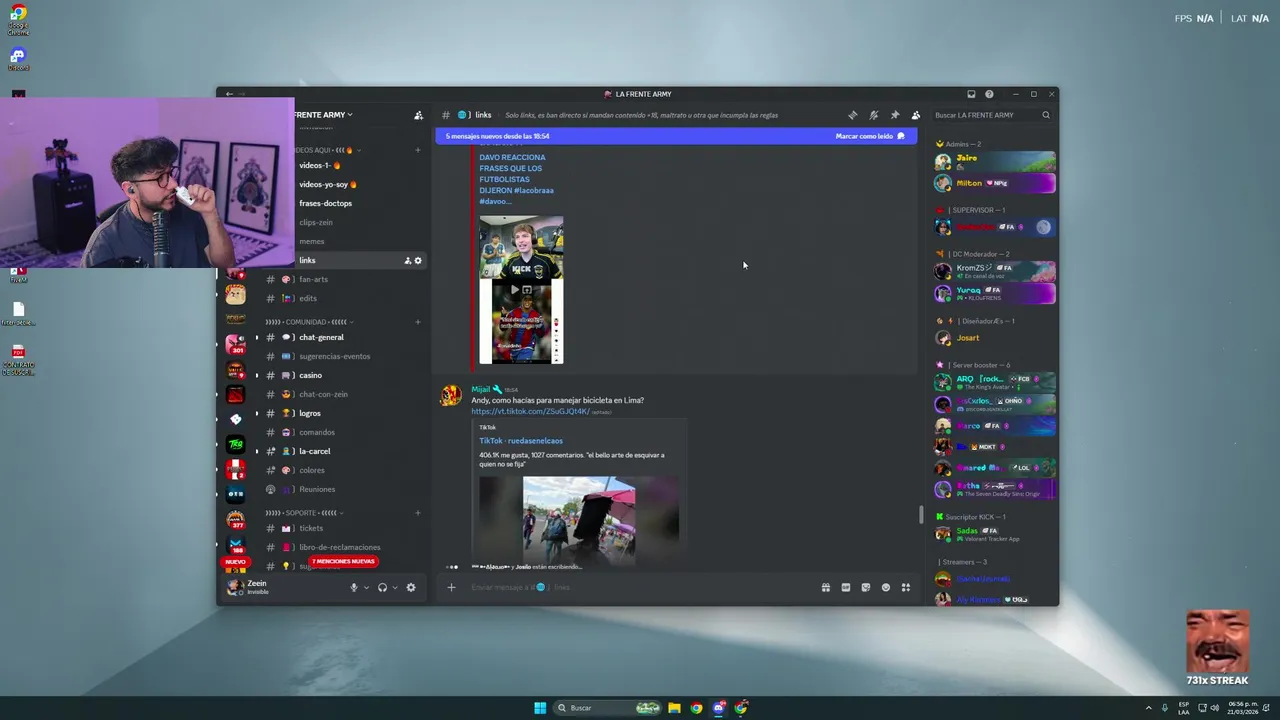Open Mijail's avatar in the chat

tap(452, 396)
